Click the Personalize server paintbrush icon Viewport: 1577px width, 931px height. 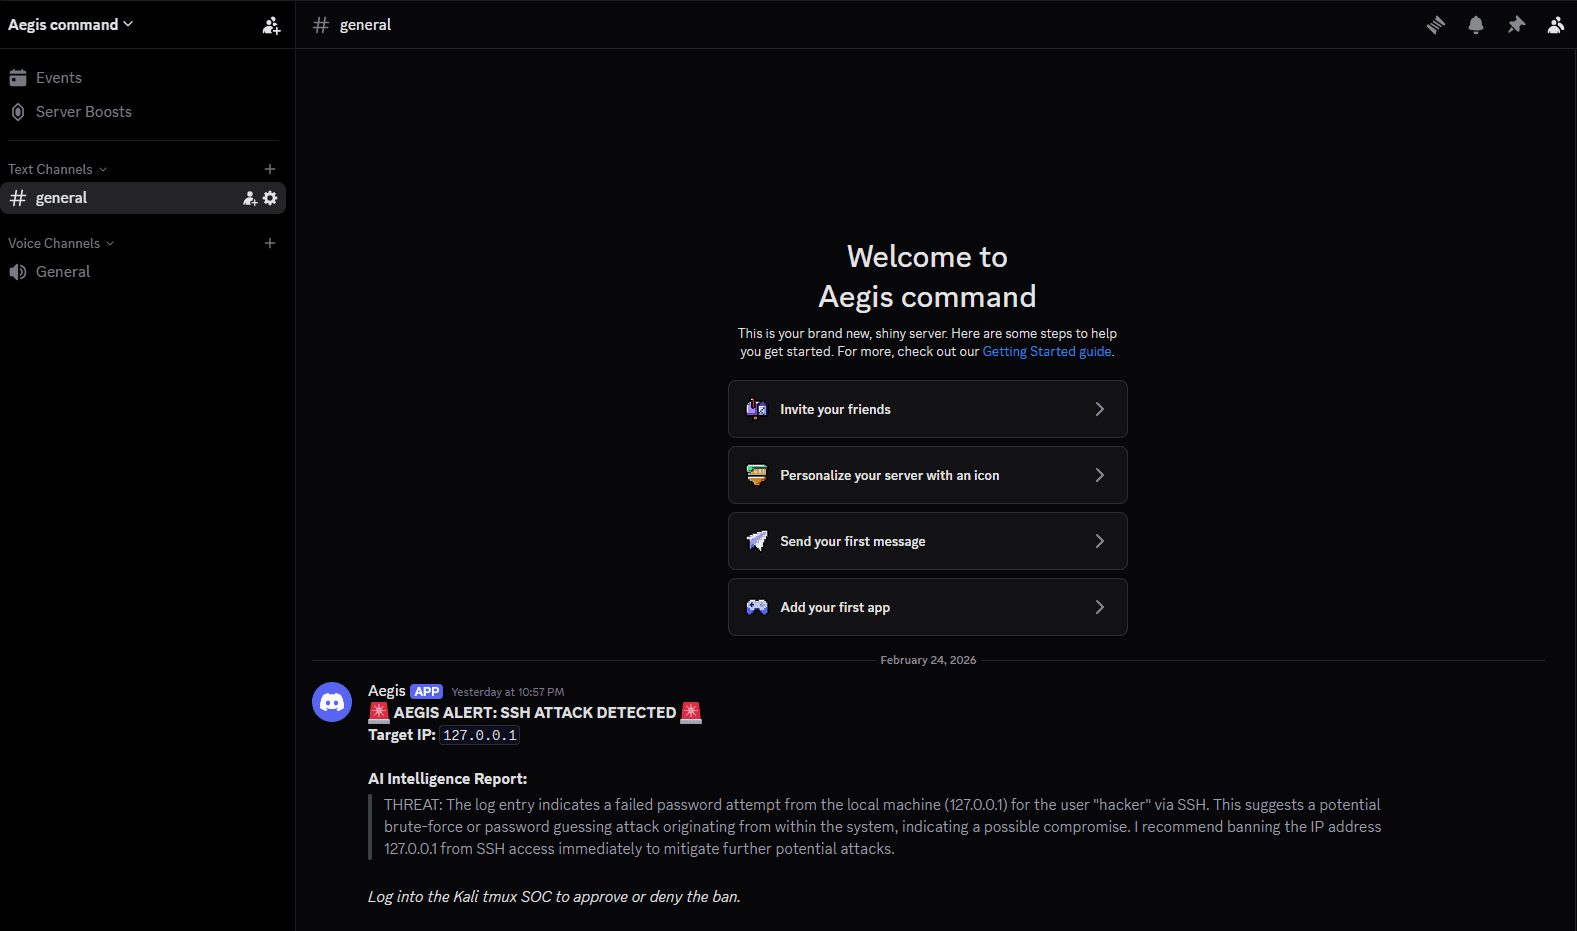click(757, 475)
